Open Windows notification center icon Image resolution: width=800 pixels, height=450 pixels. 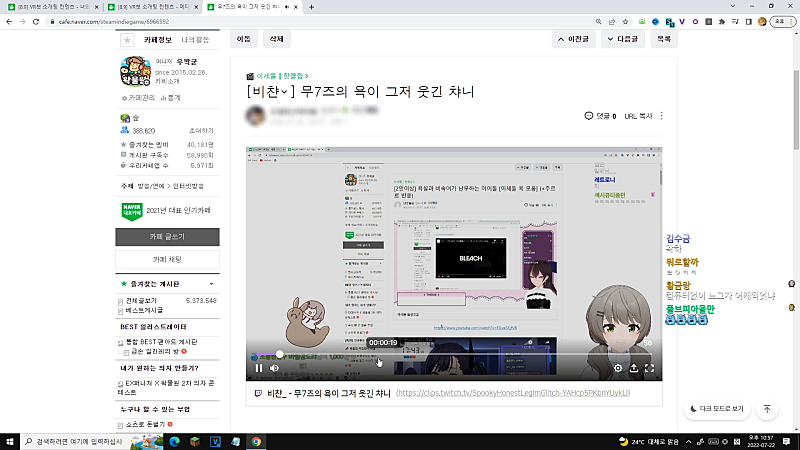coord(787,441)
